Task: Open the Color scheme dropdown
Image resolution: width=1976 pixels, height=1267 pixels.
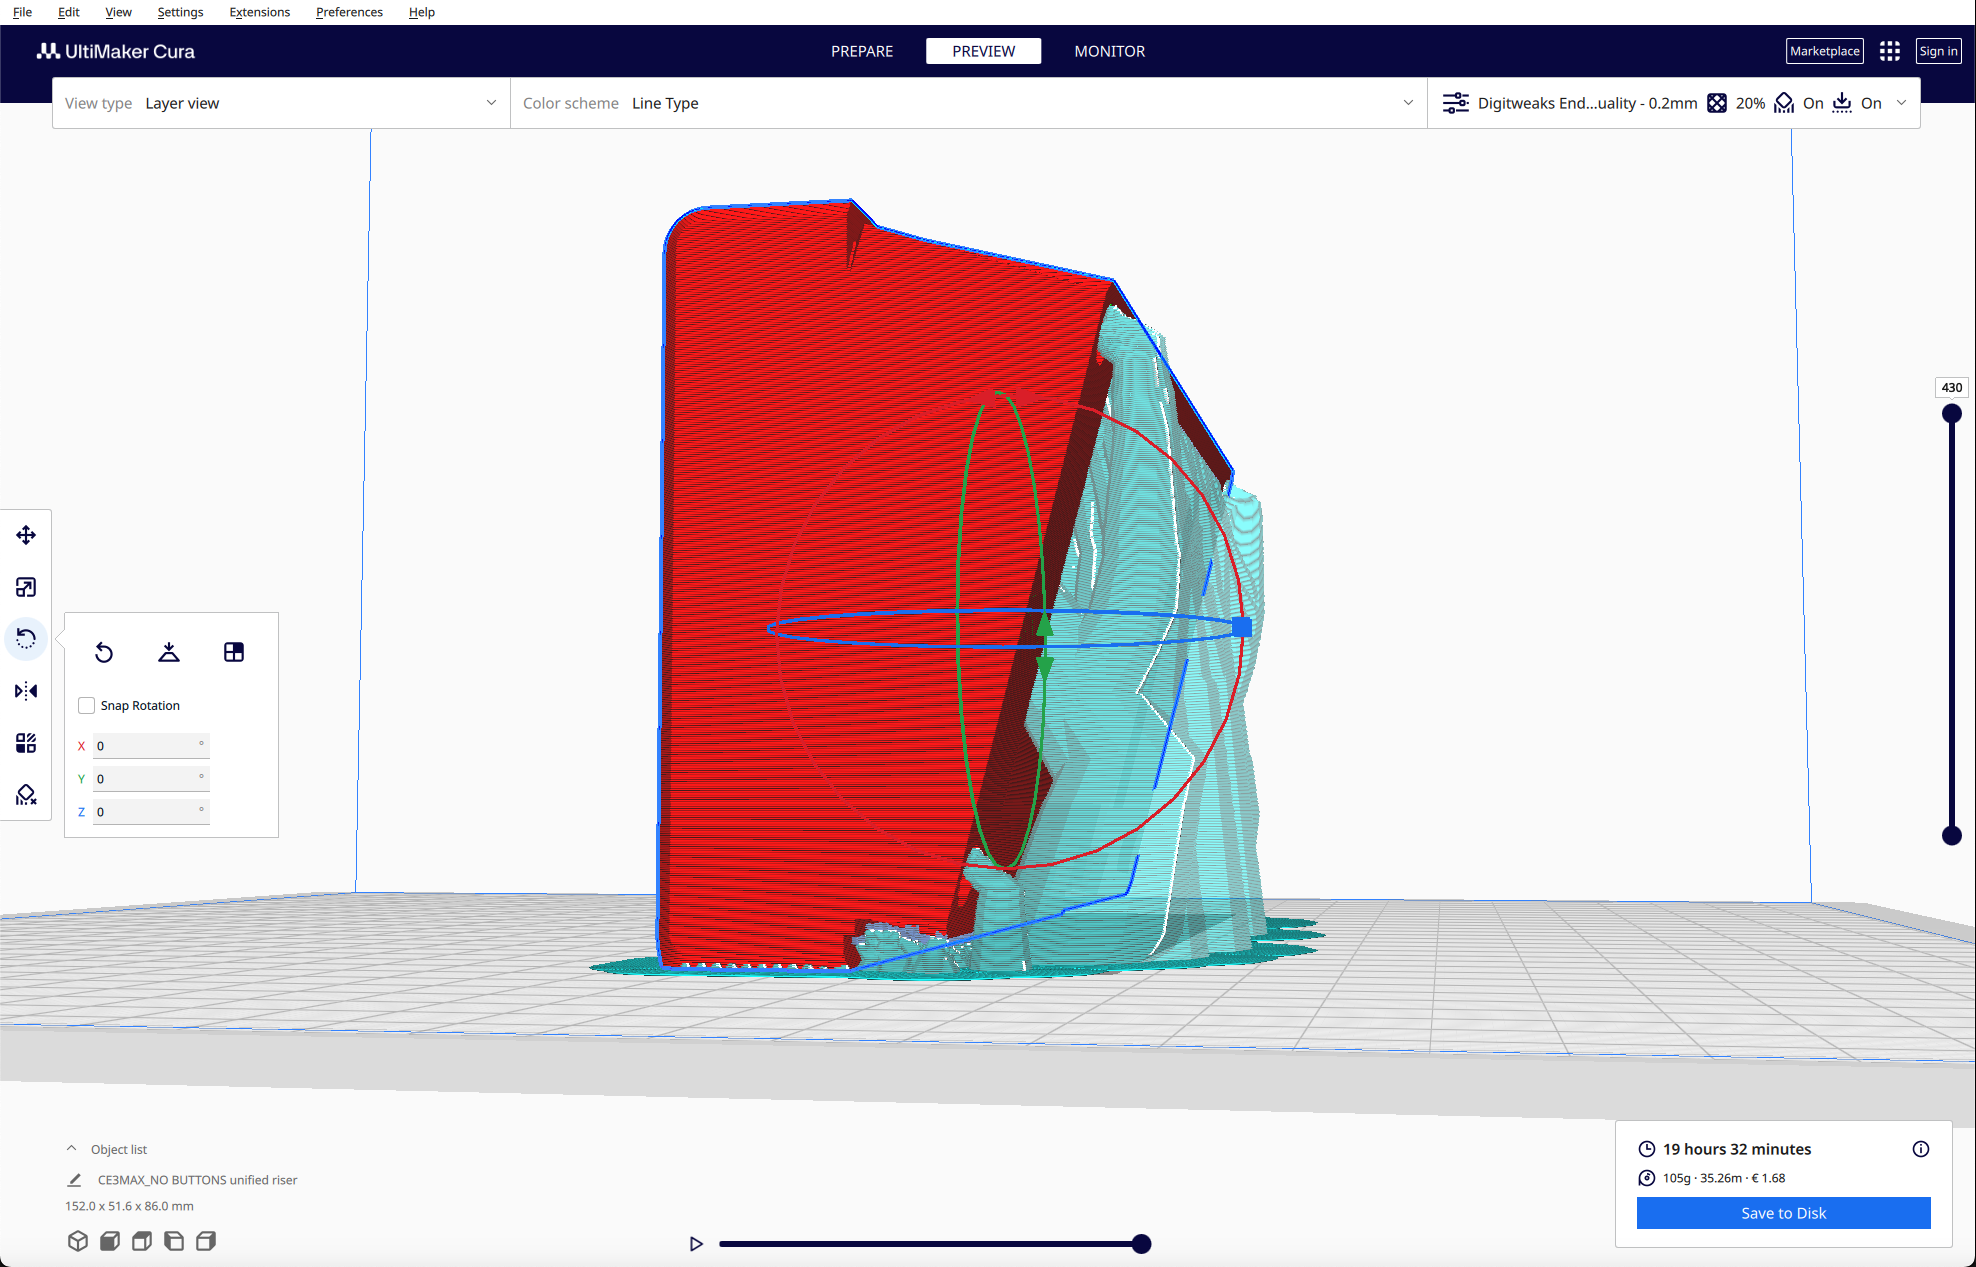Action: pos(968,103)
